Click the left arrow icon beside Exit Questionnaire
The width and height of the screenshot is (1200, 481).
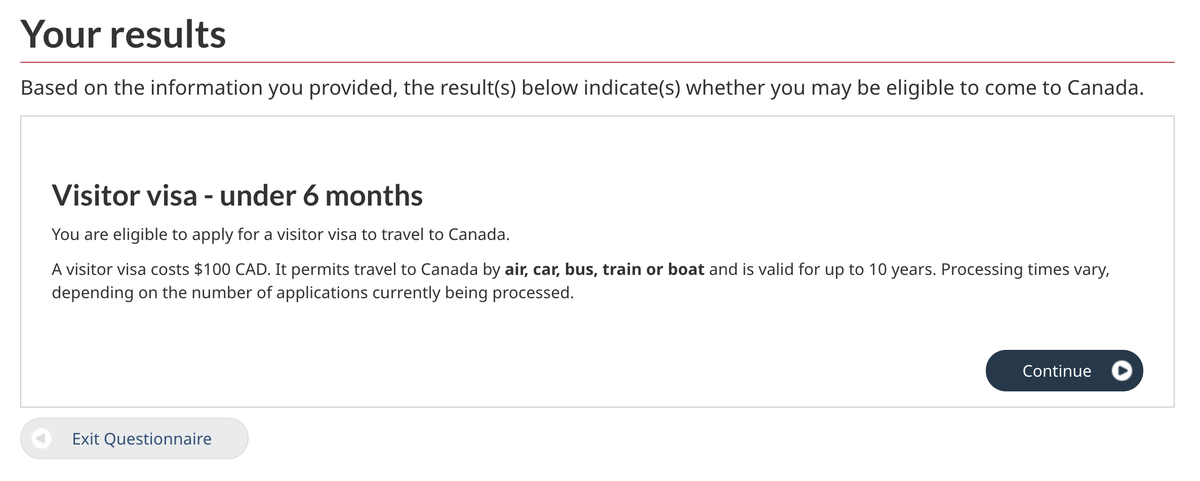(x=41, y=438)
